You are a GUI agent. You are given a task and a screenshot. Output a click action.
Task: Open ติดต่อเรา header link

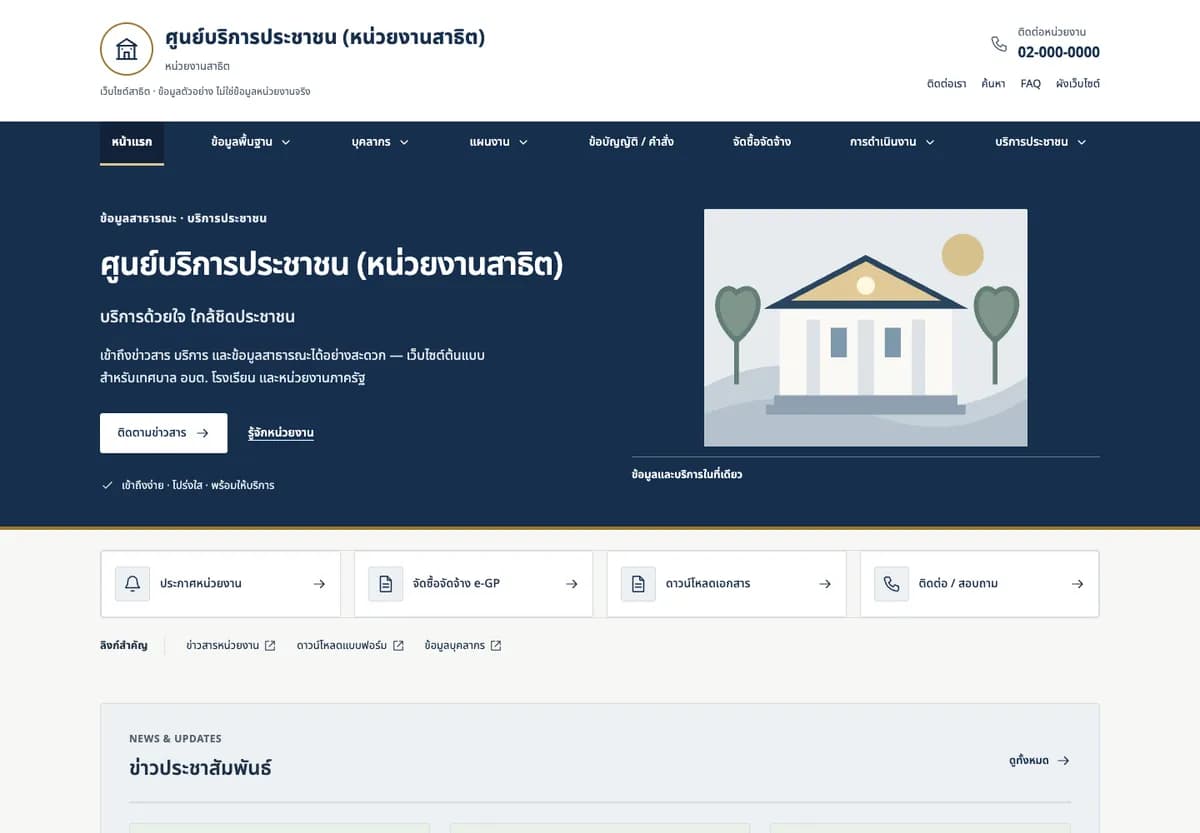946,84
